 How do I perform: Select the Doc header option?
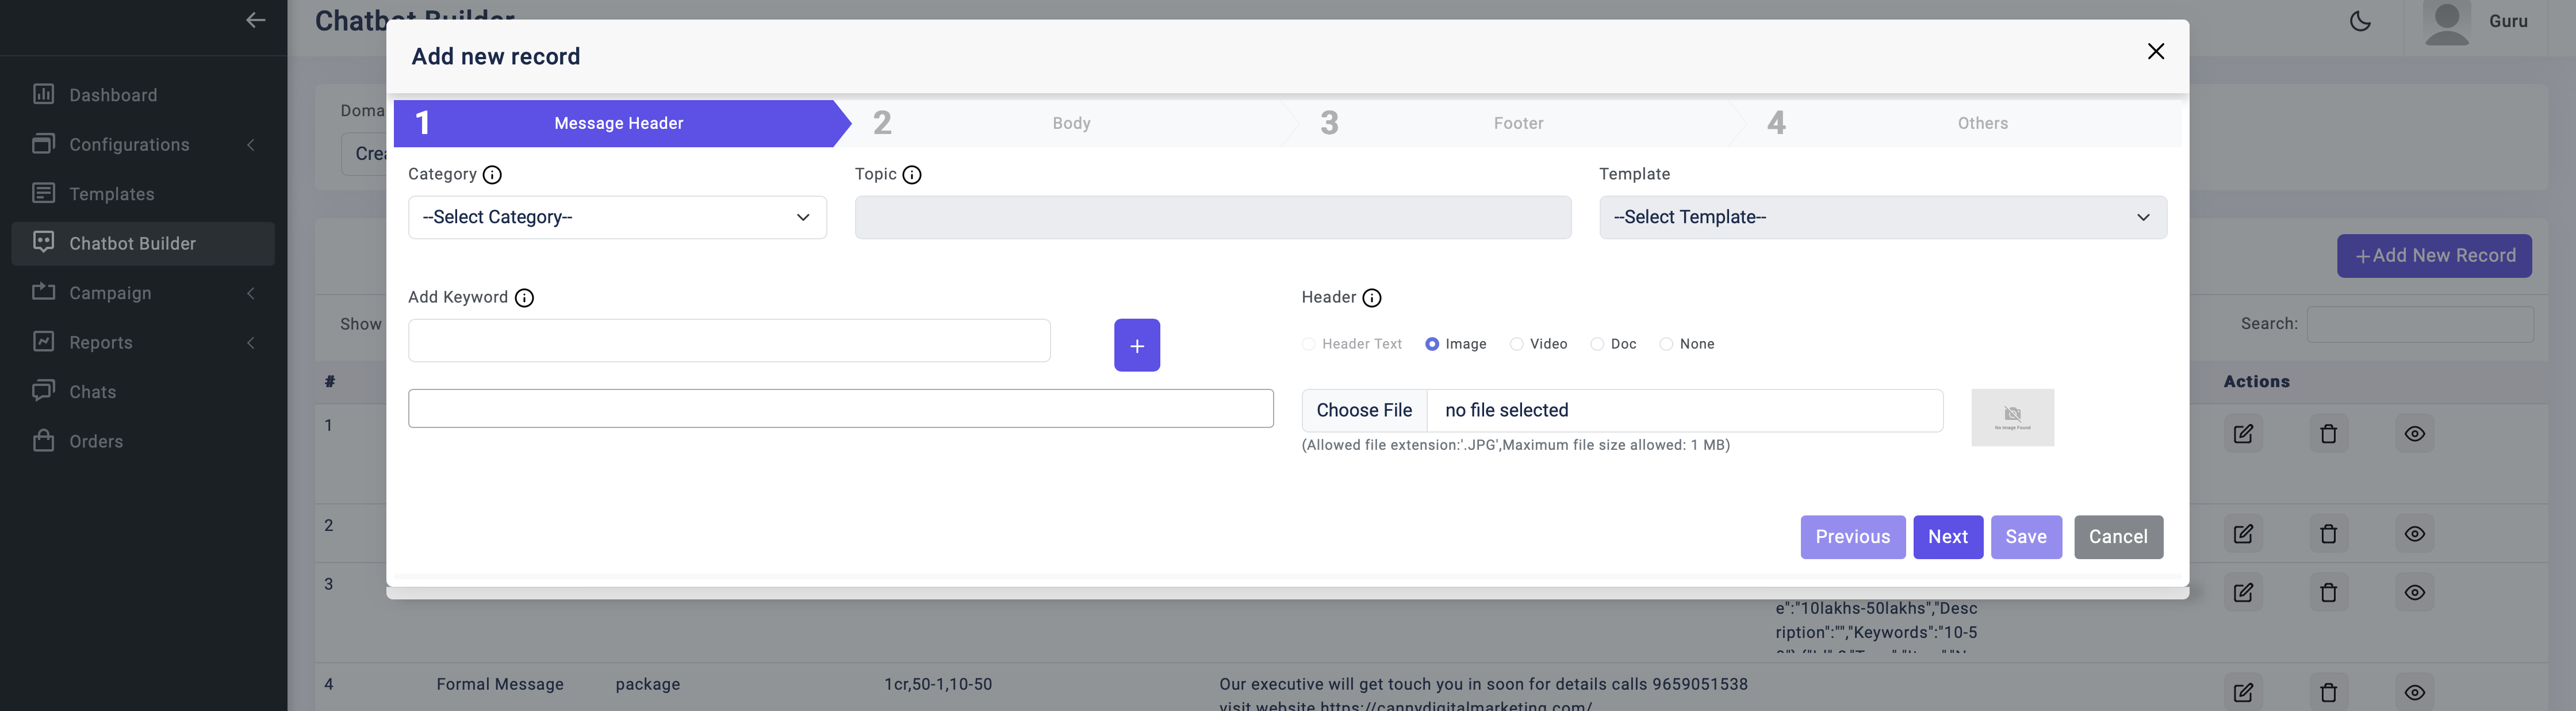pos(1597,344)
